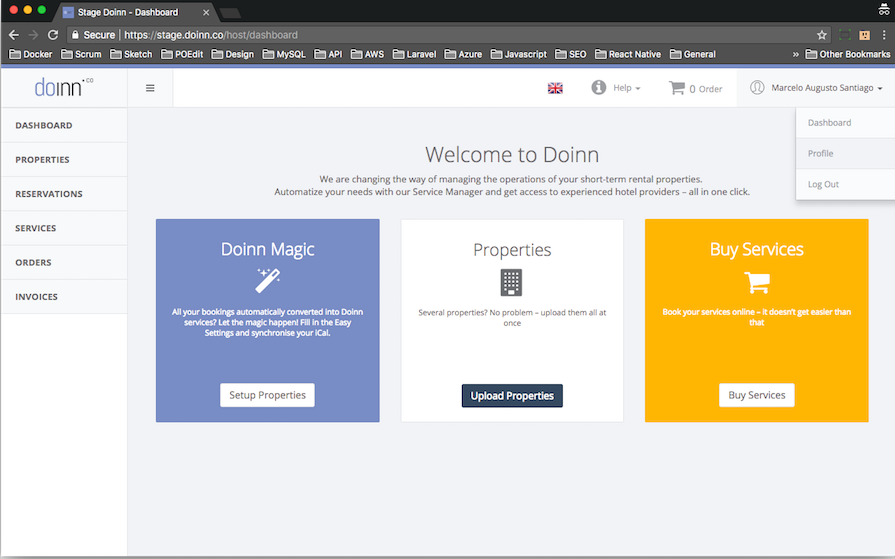Click the green bracket extension icon
Image resolution: width=895 pixels, height=559 pixels.
pos(845,35)
